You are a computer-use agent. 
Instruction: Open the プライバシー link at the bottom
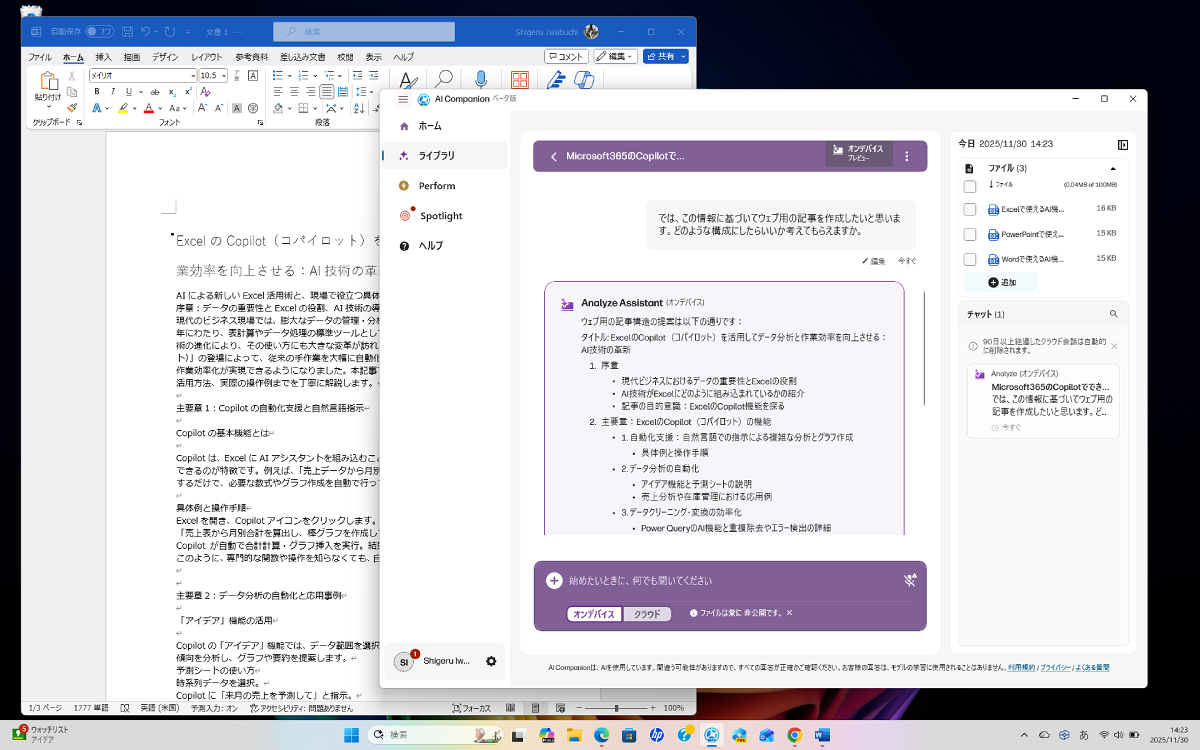[x=1054, y=667]
